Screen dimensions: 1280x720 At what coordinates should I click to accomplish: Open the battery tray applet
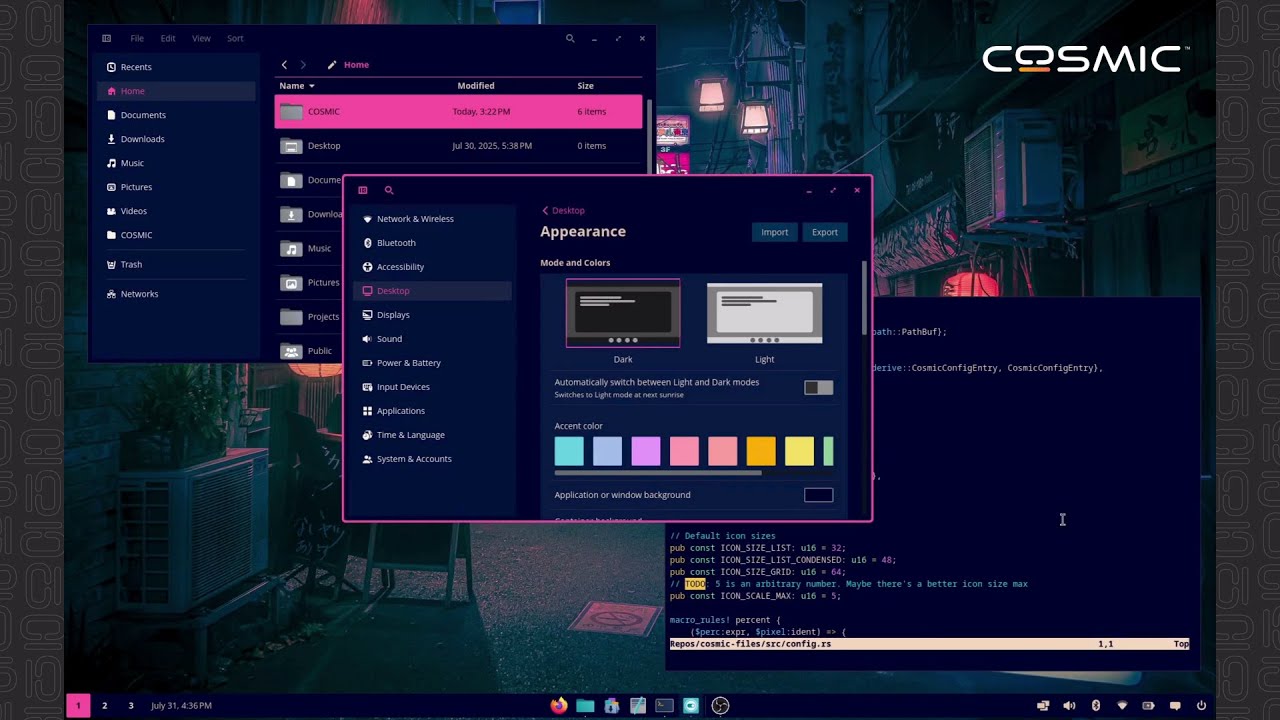tap(1148, 705)
